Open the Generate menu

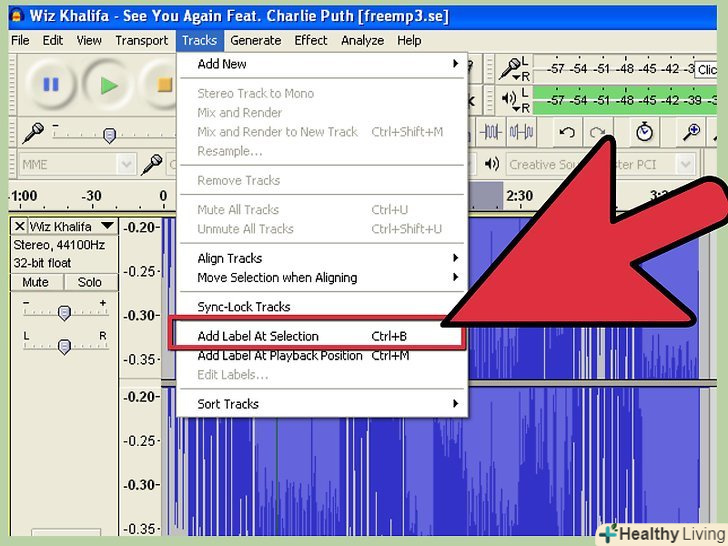[255, 41]
